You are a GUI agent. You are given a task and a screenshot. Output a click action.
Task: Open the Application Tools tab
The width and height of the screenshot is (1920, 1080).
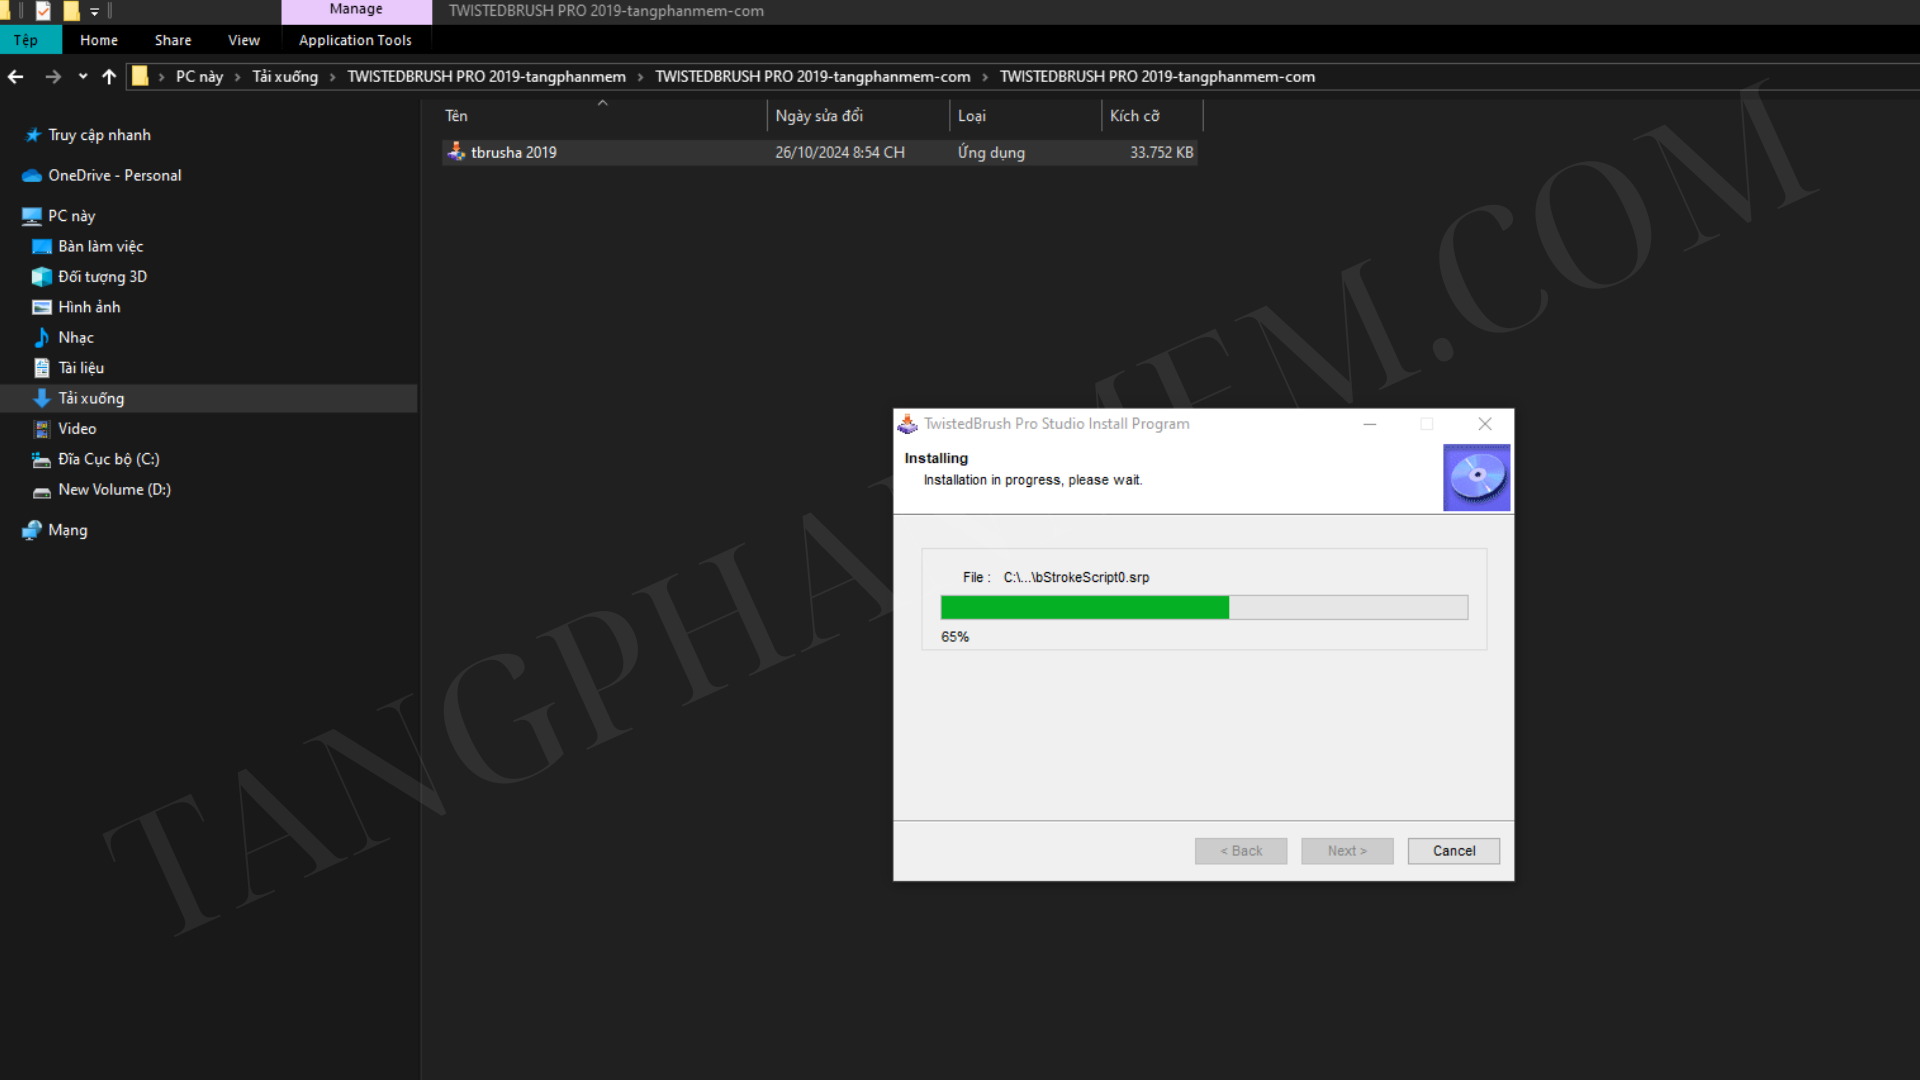[355, 40]
